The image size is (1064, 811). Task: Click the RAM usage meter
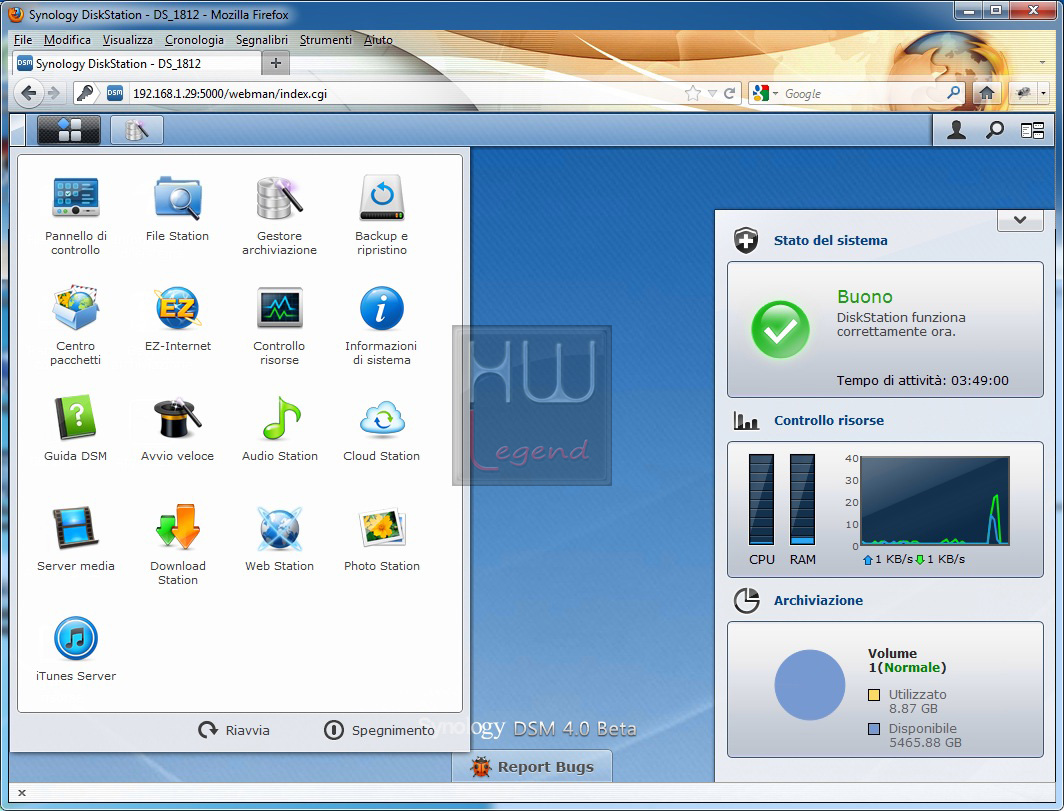click(802, 499)
